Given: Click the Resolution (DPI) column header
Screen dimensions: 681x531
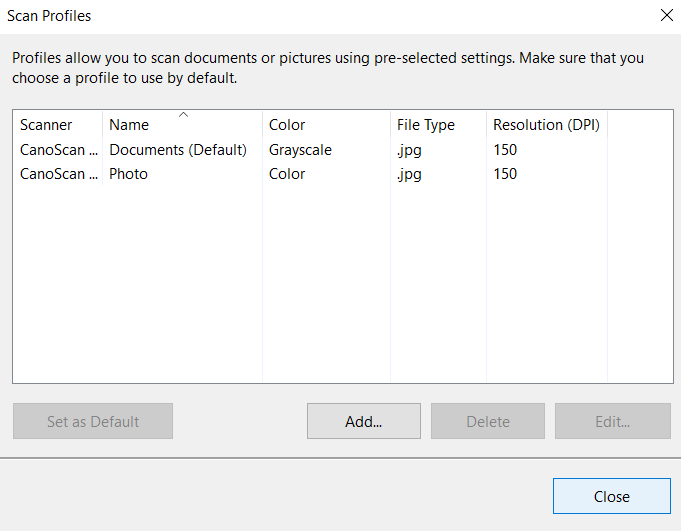Looking at the screenshot, I should (x=546, y=125).
